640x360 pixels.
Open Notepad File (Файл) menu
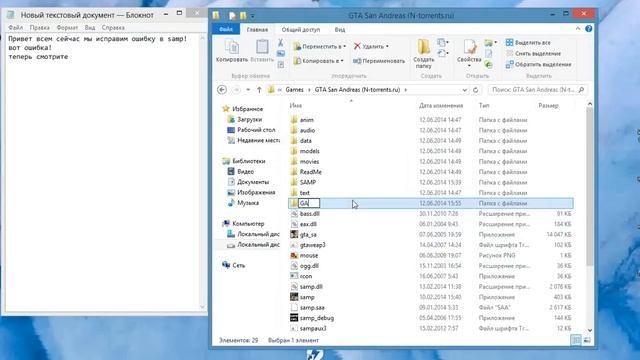16,27
